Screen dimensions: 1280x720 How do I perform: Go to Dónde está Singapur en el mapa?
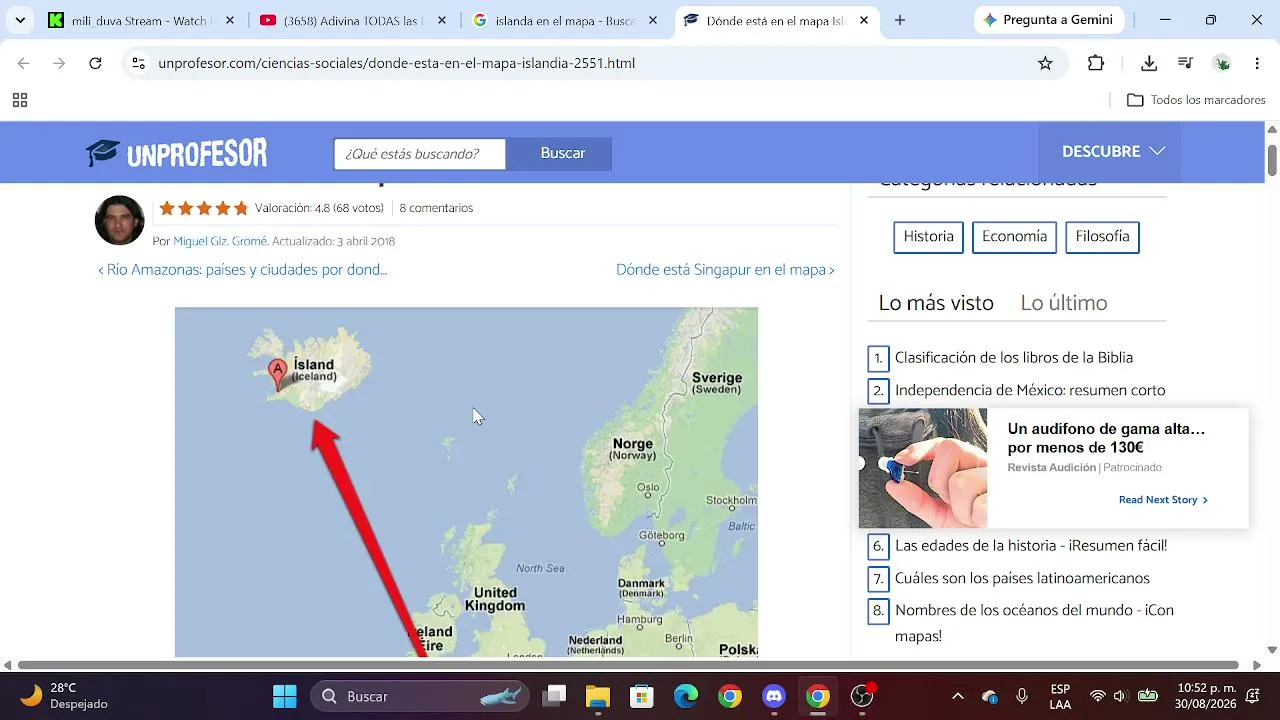(x=725, y=270)
